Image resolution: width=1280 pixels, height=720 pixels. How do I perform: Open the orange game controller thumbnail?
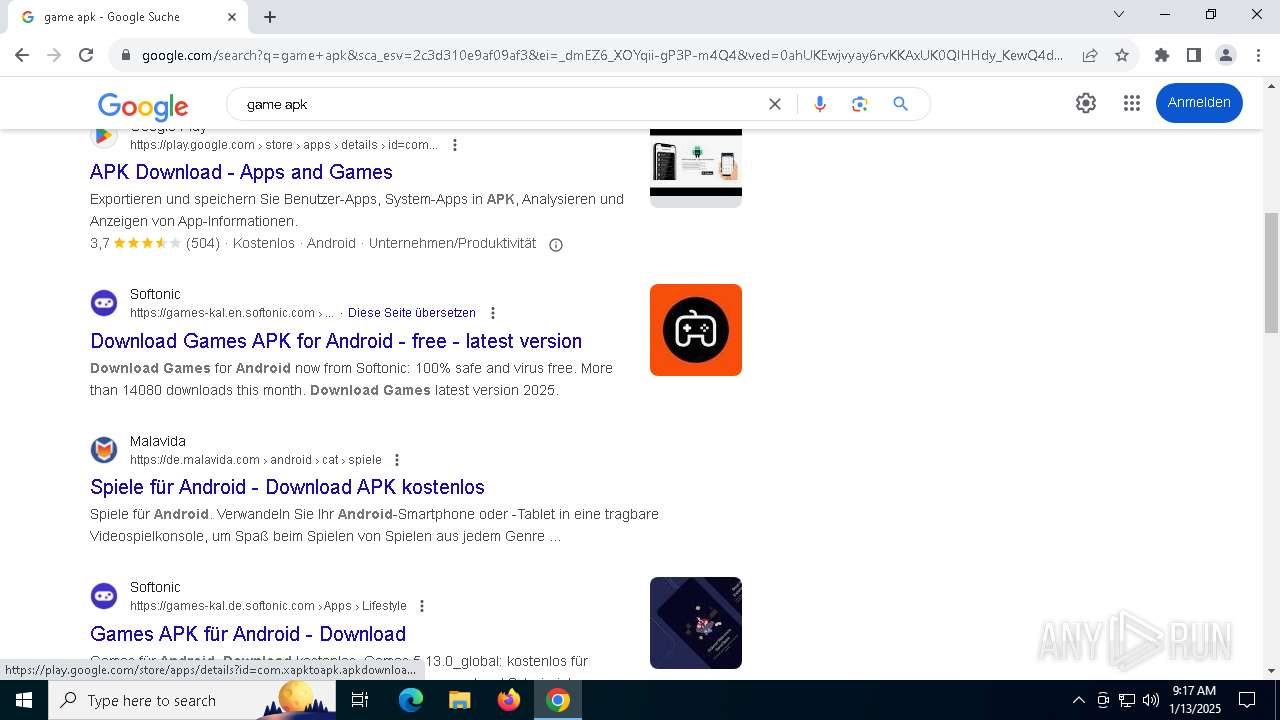(x=696, y=330)
